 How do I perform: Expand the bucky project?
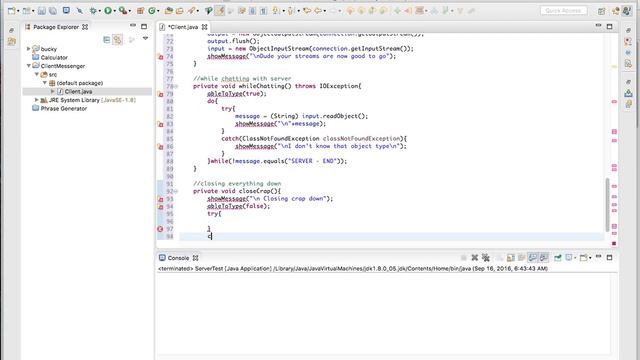pos(29,49)
